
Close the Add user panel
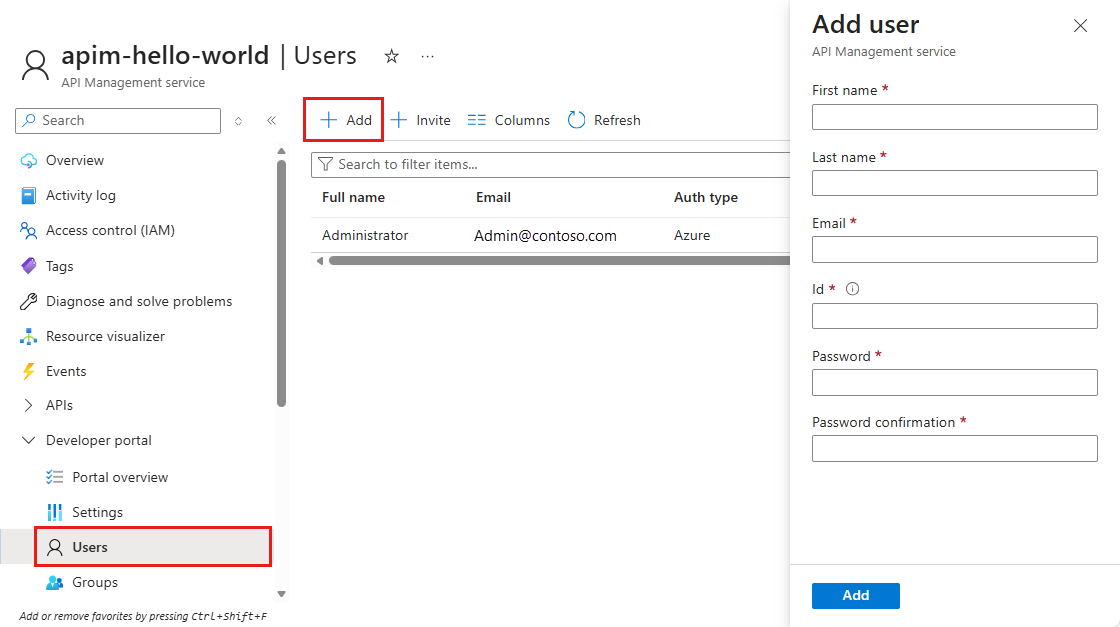(1080, 26)
